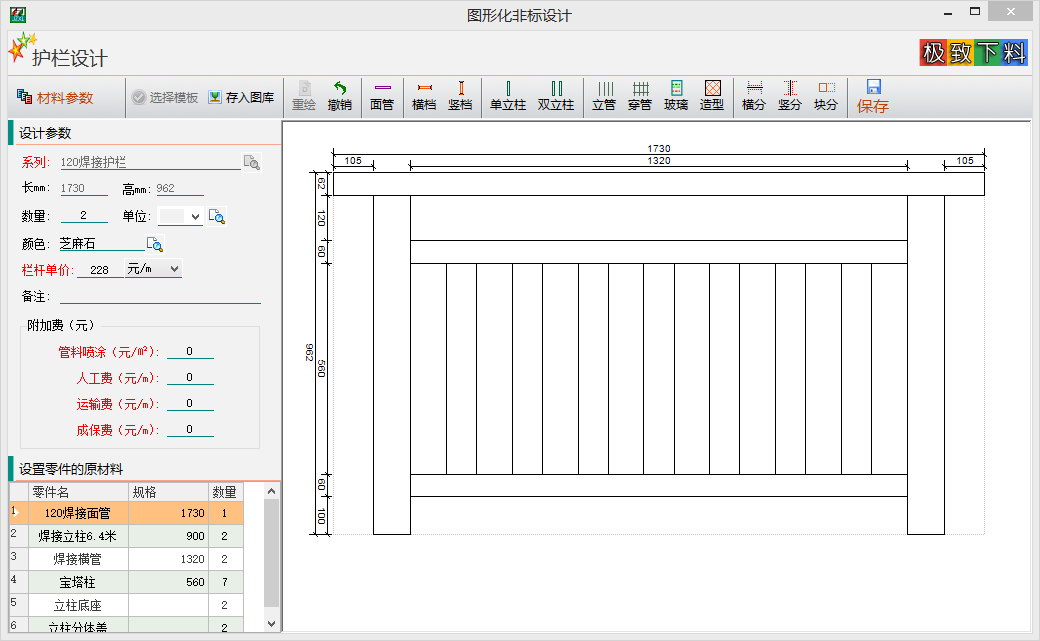Open the 元/m price unit dropdown

click(x=174, y=269)
